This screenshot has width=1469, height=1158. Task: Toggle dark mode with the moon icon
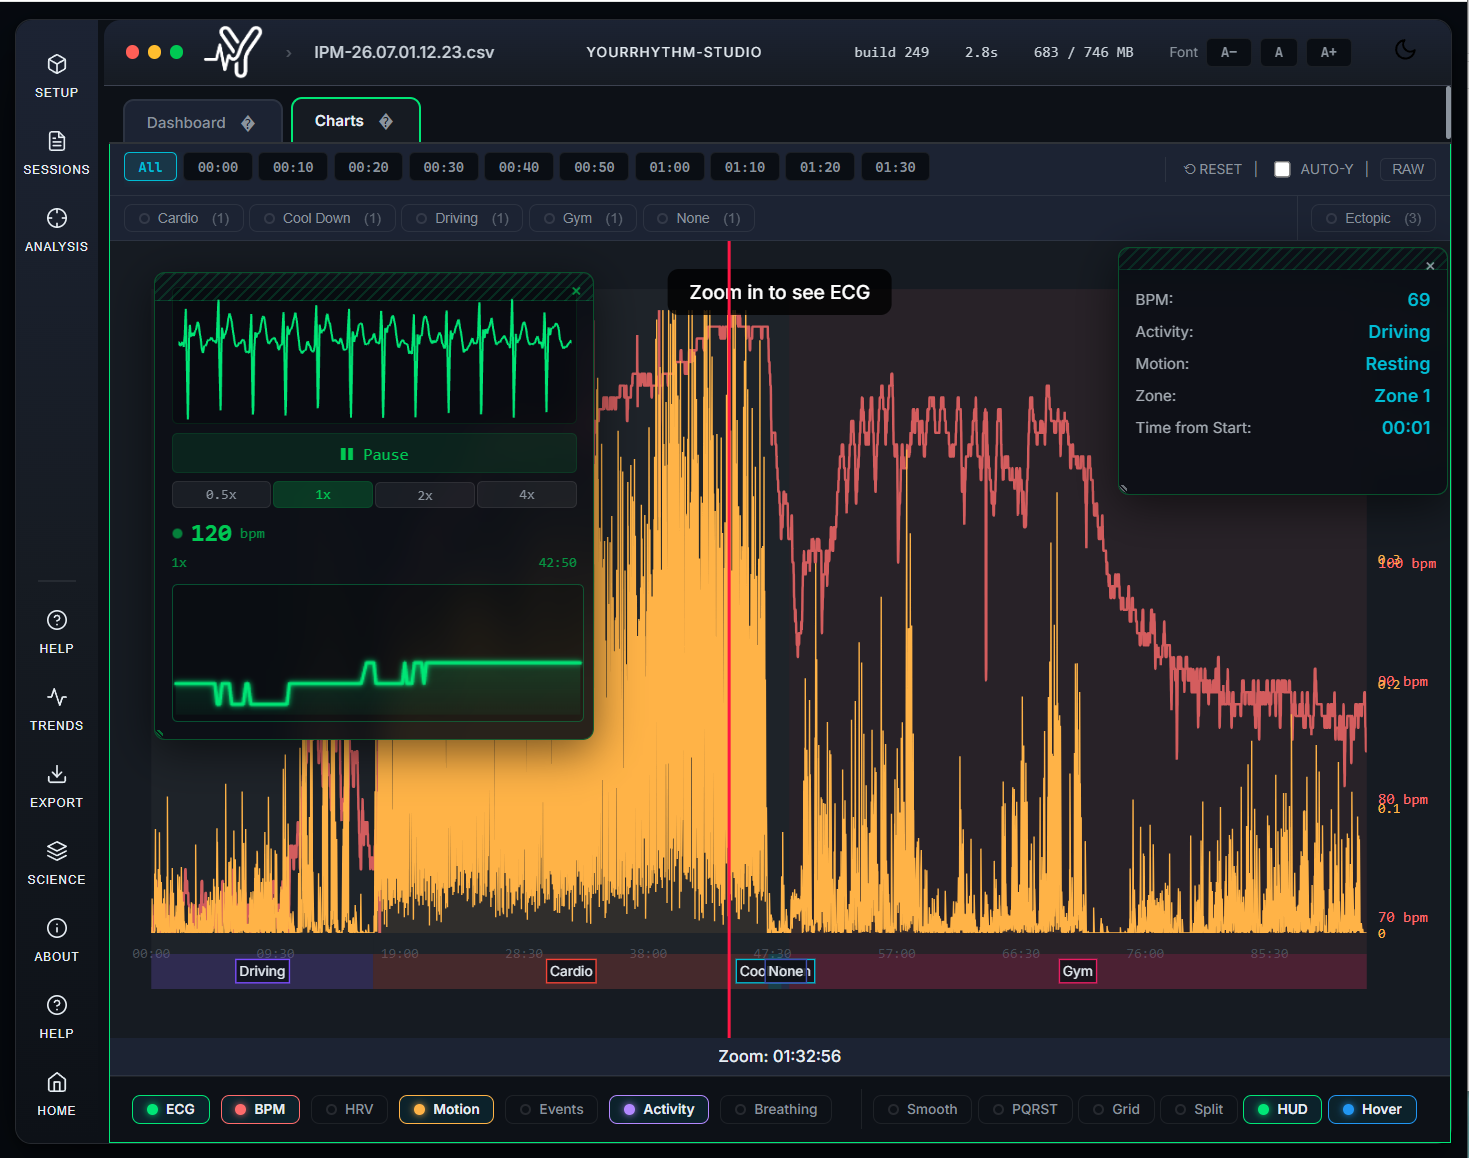pyautogui.click(x=1405, y=50)
